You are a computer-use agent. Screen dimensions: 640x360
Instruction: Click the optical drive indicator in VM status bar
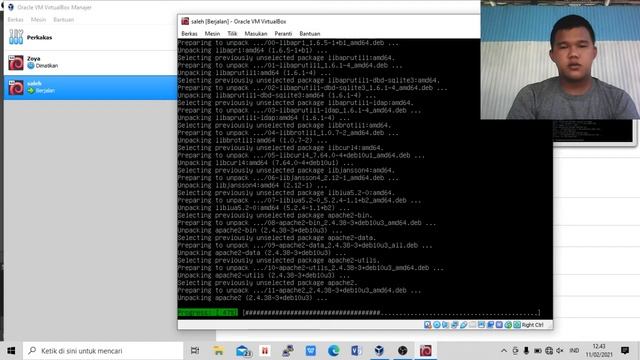click(436, 325)
